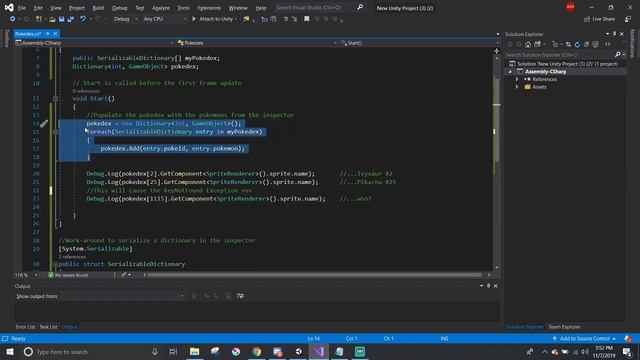Click the send feedback icon beside Live Share
Screen dimensions: 640x360
point(628,19)
